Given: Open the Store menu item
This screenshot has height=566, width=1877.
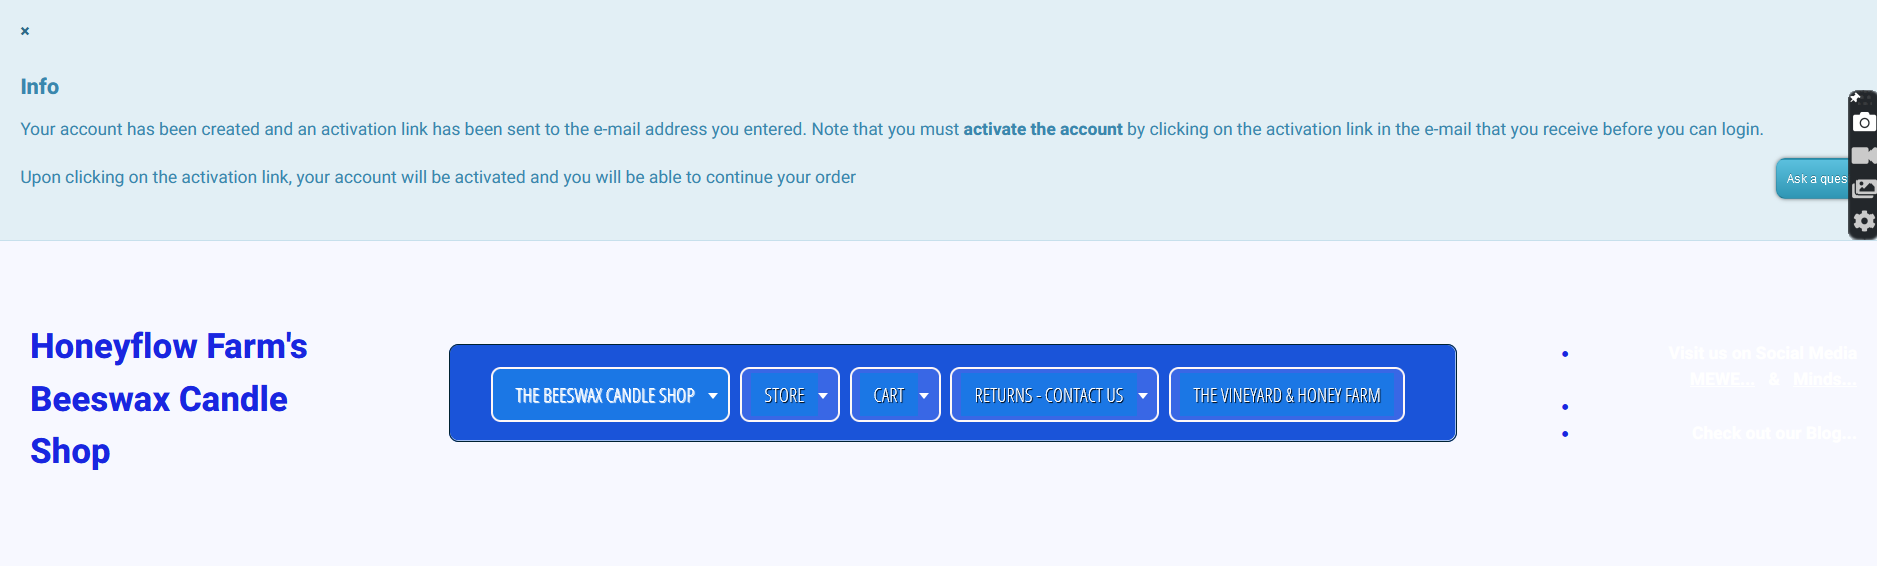Looking at the screenshot, I should [784, 396].
